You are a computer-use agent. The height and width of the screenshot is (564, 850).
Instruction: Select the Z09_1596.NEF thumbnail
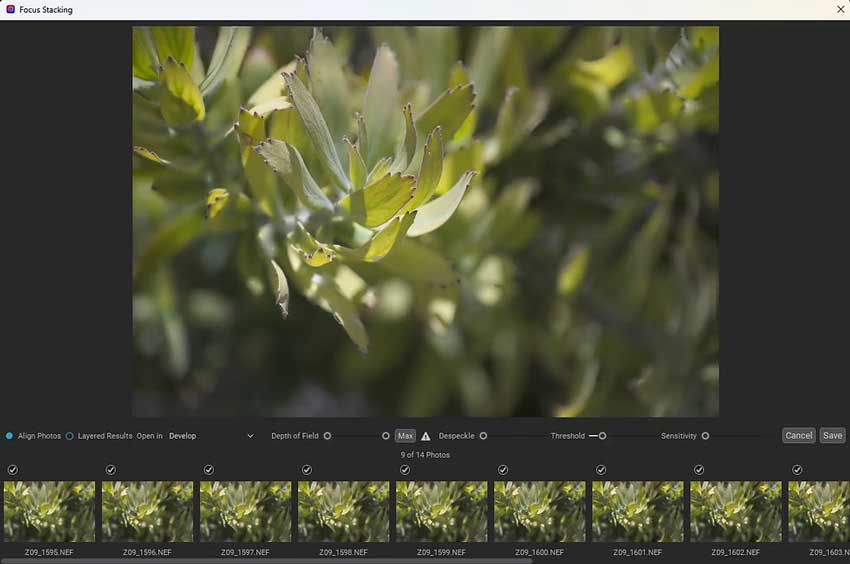point(147,511)
